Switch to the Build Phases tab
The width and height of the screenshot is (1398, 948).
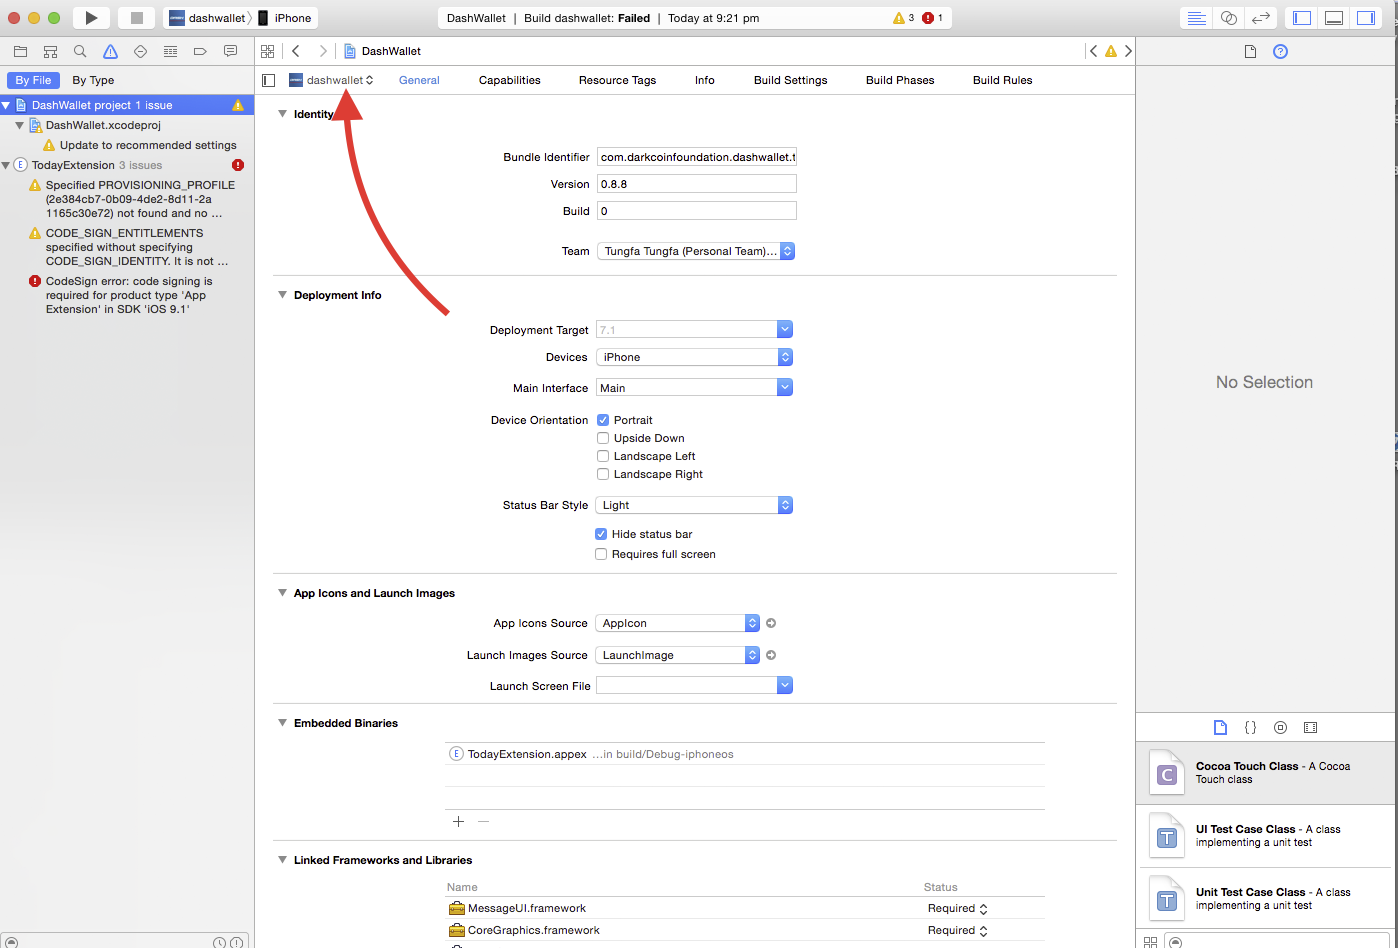(x=900, y=80)
